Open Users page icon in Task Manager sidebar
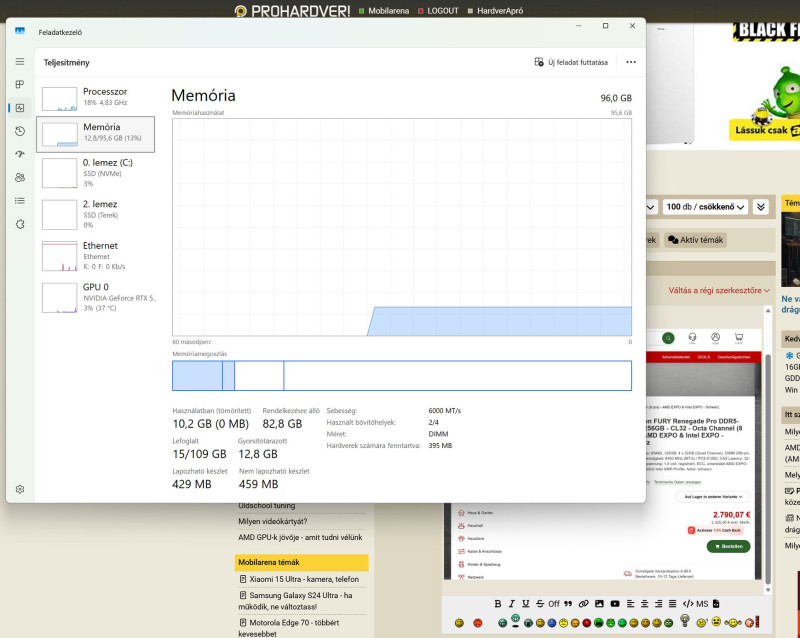 pos(20,177)
